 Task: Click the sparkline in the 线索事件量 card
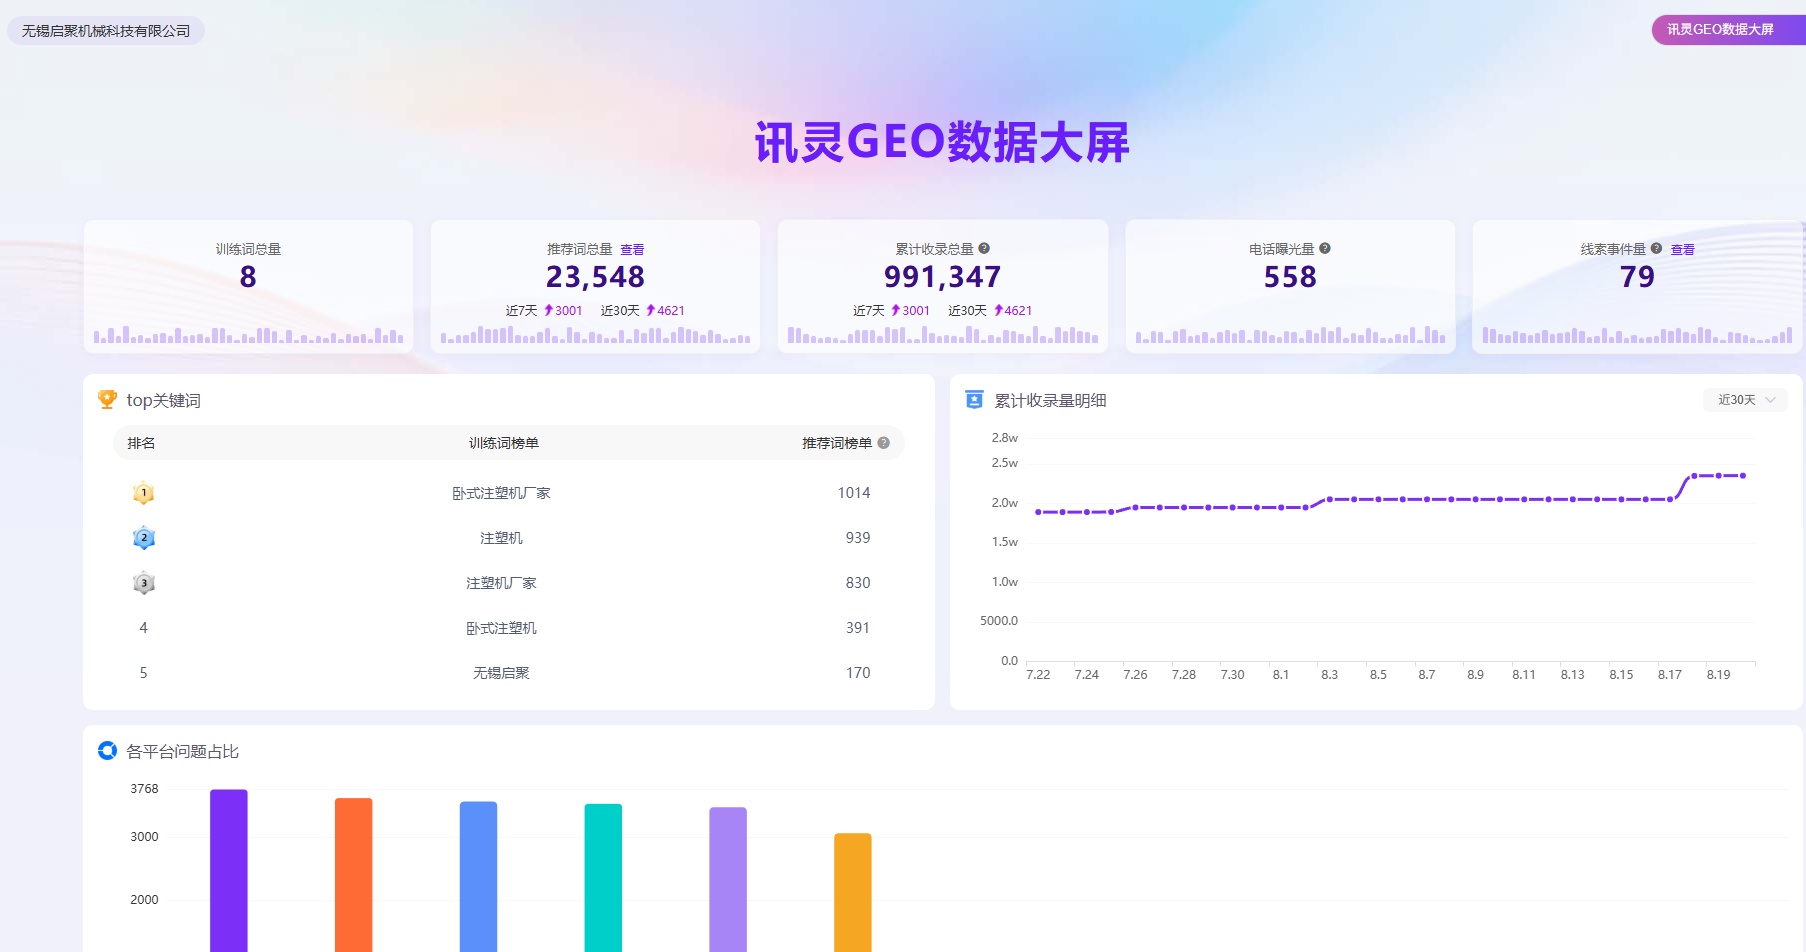pyautogui.click(x=1637, y=335)
